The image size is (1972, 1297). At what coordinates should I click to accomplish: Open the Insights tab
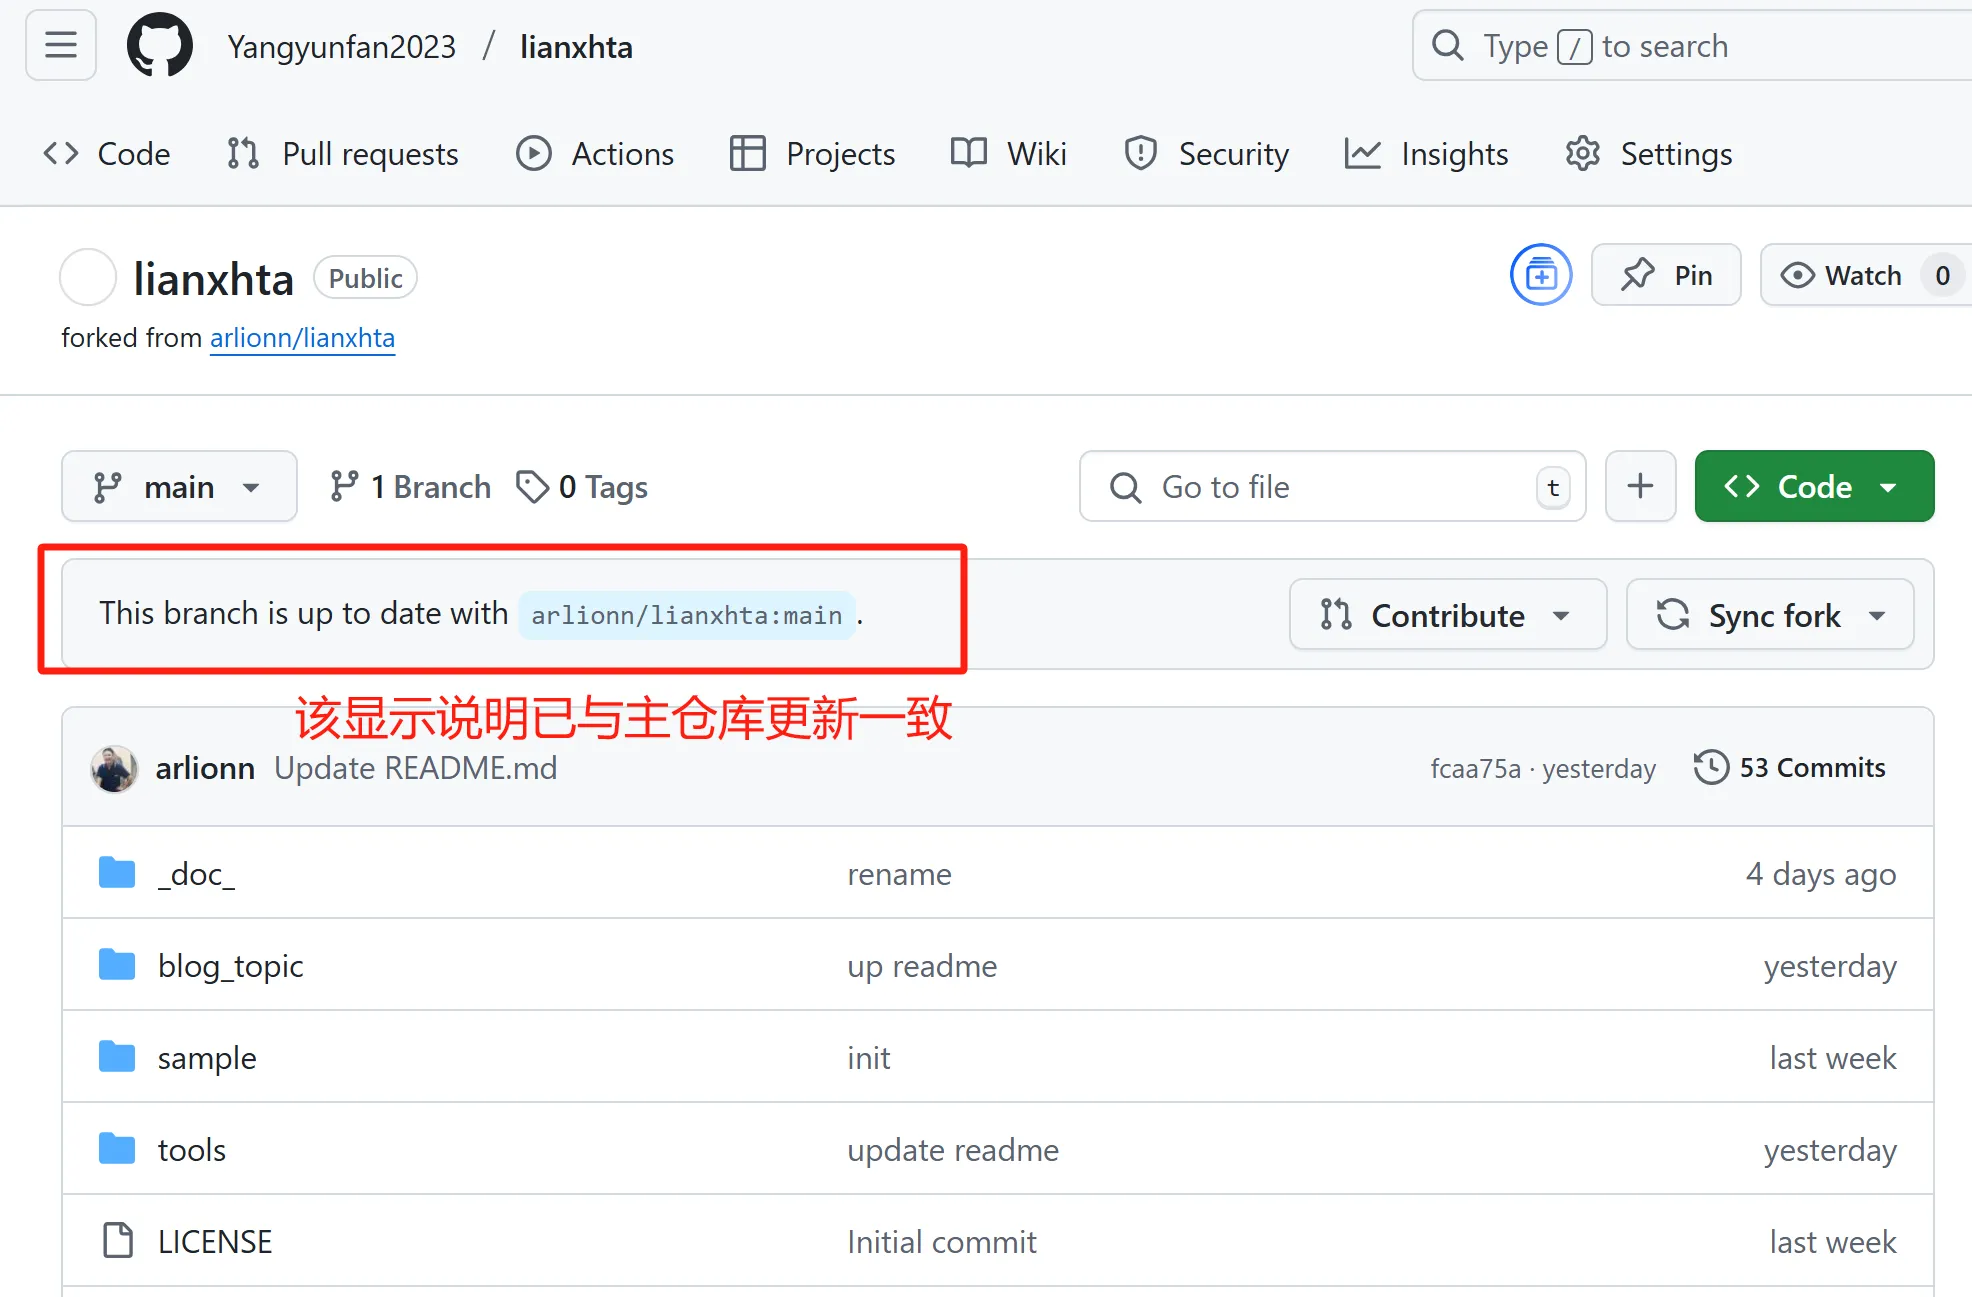1427,154
